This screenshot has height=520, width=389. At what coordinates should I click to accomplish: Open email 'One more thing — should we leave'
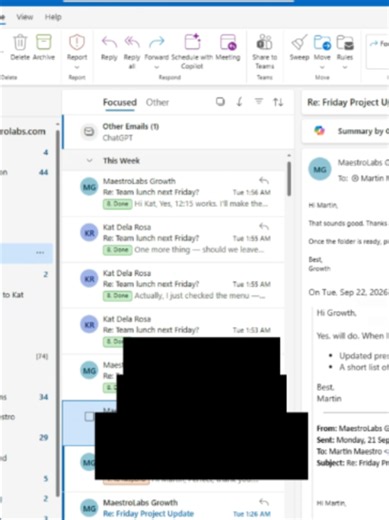click(174, 239)
